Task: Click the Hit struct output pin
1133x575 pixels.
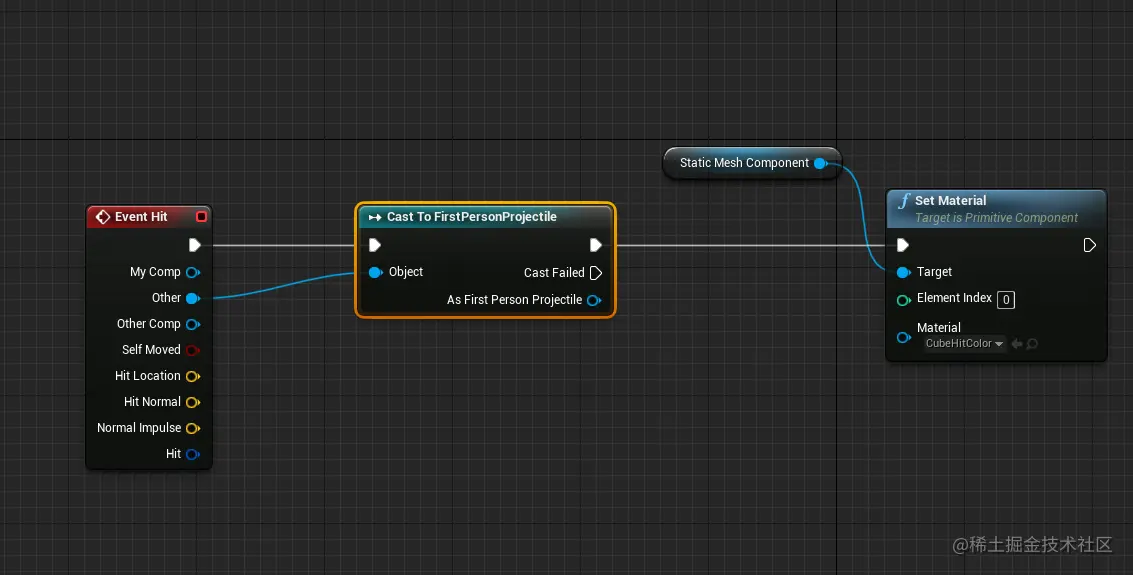Action: [193, 454]
